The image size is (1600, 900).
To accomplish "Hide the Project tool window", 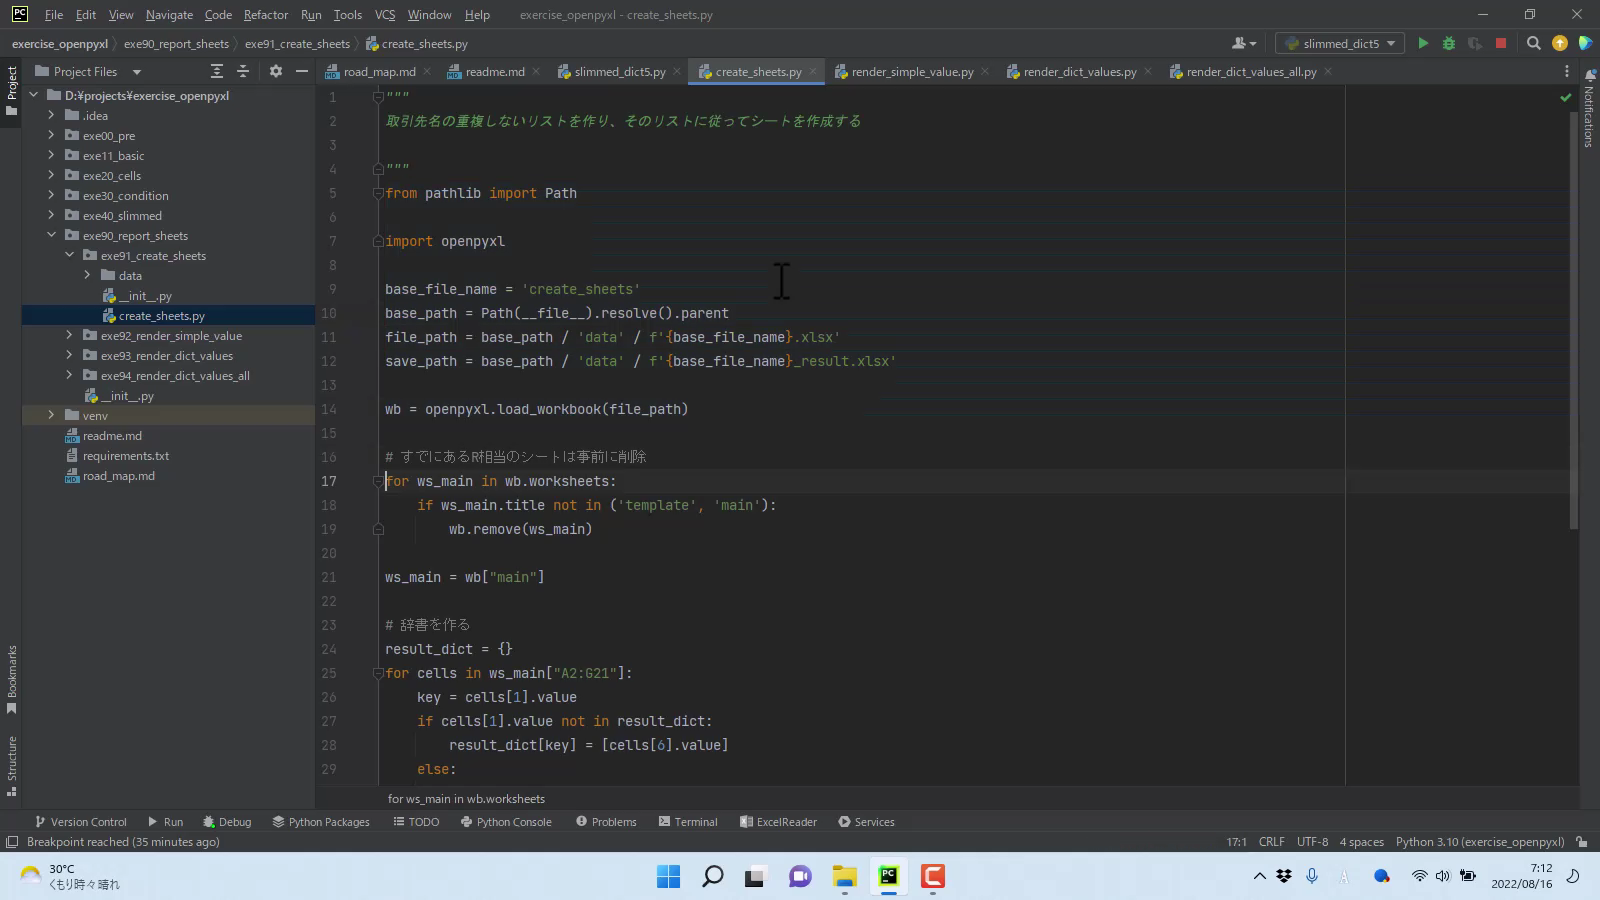I will click(x=301, y=71).
